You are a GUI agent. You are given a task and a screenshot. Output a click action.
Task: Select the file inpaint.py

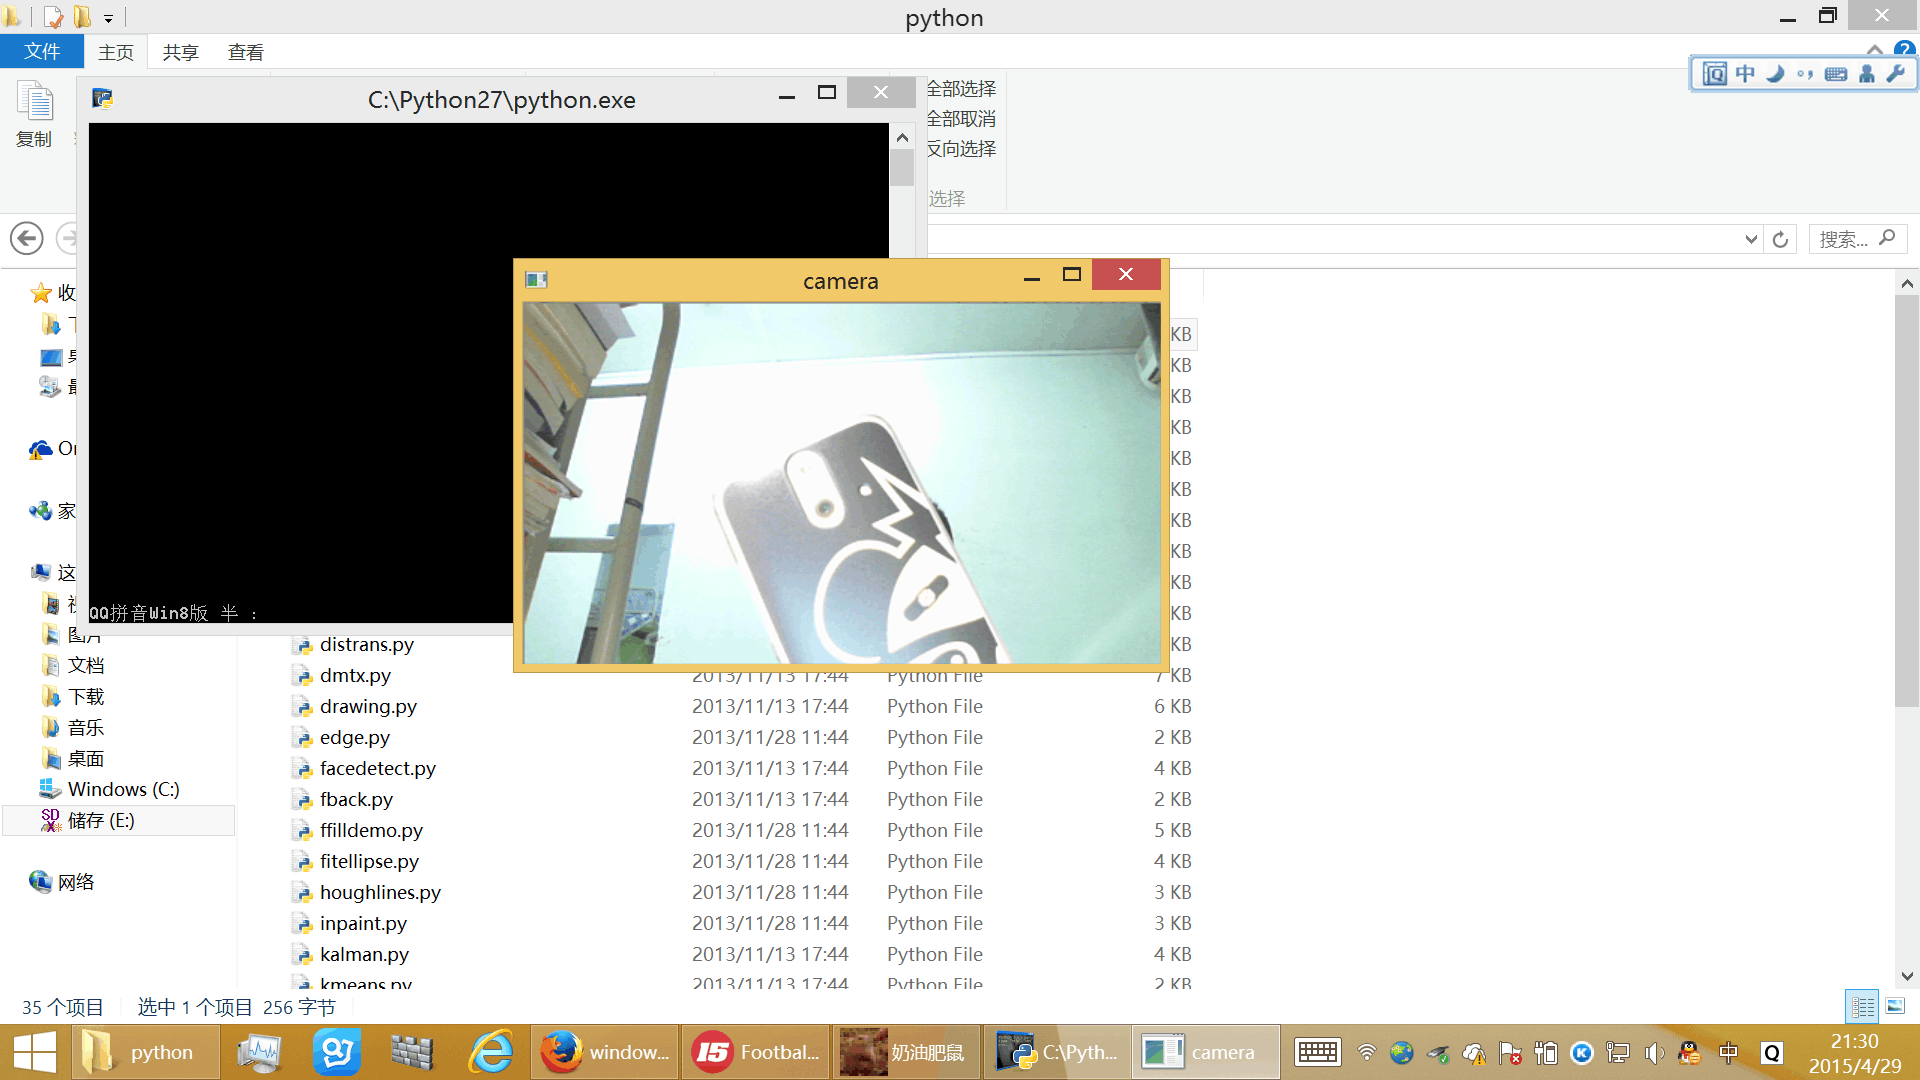(363, 924)
